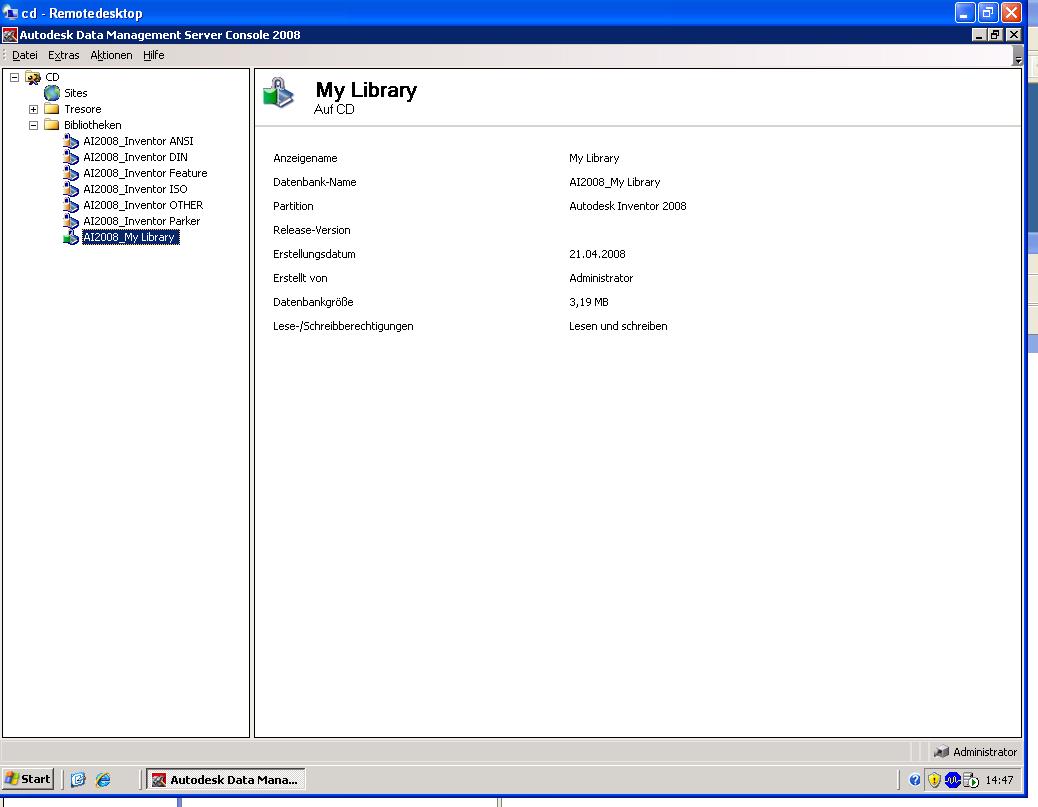Click the "Erstellungsdatum" property label
Viewport: 1038px width, 807px height.
[314, 254]
